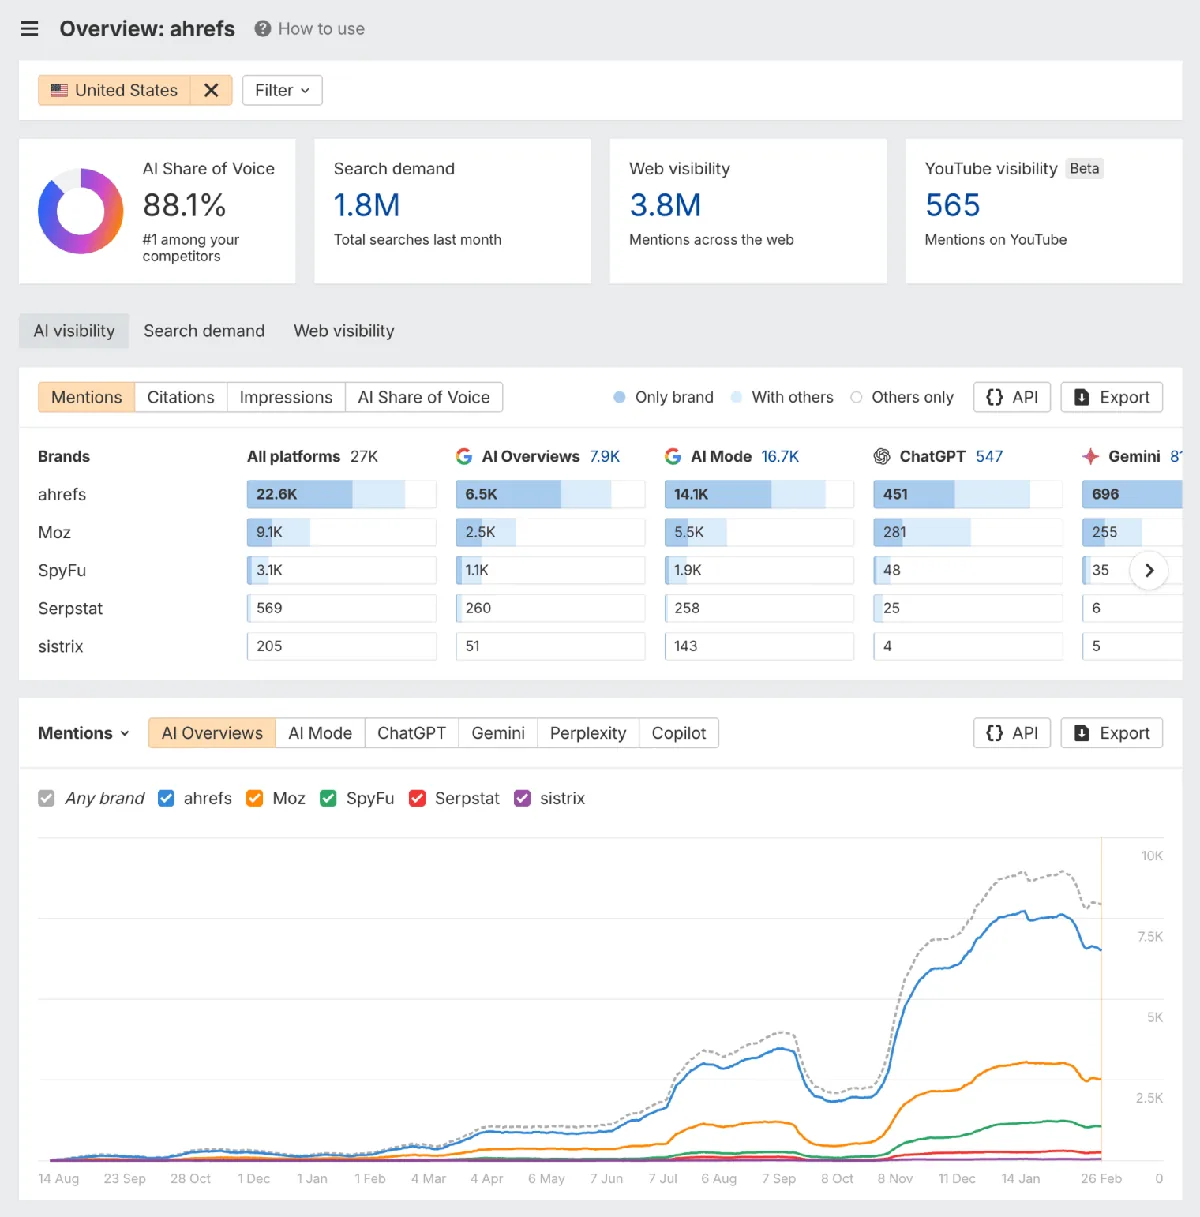Uncheck the ahrefs series checkbox

[x=166, y=798]
